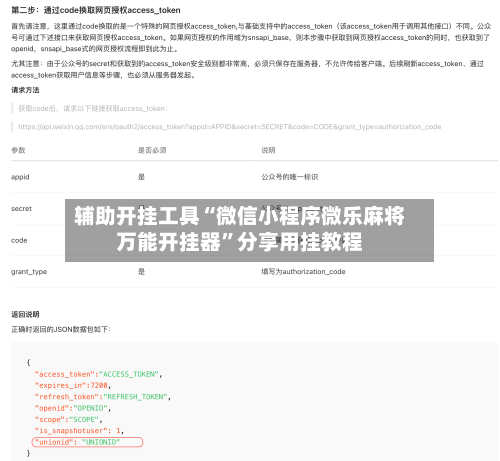Click the line '正确时返回的JSON数据包如下:'
This screenshot has width=500, height=461.
point(61,329)
